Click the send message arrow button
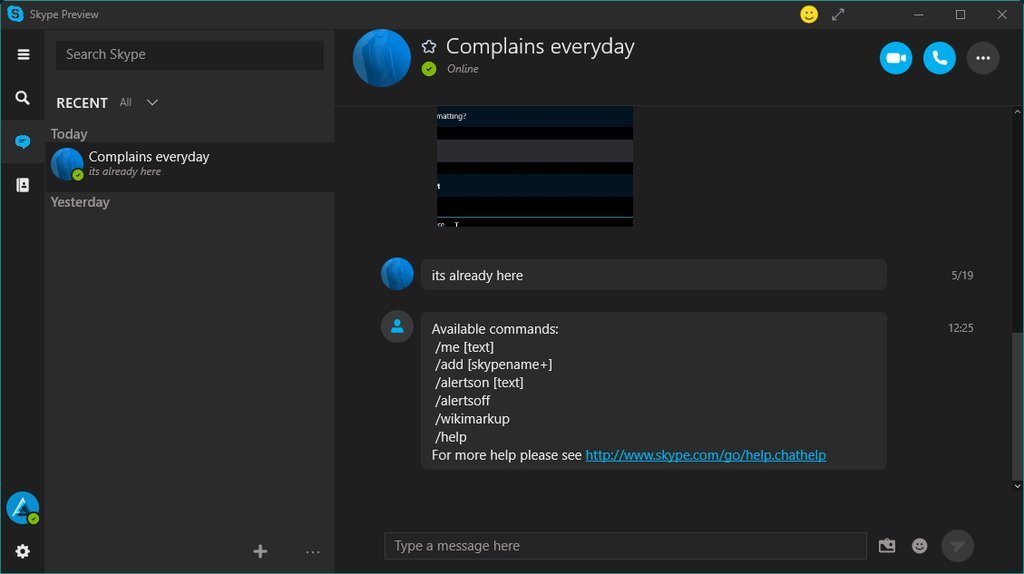The image size is (1024, 574). [x=957, y=546]
